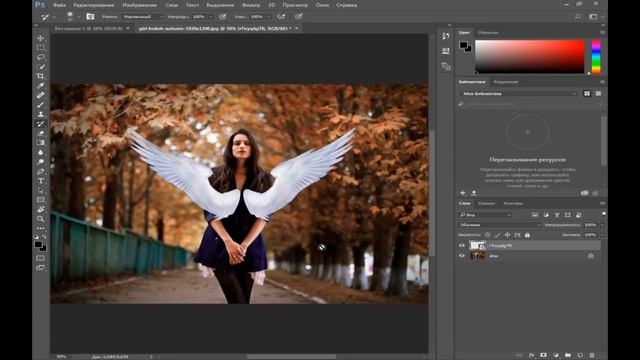Select the Blur droplet tool
Viewport: 640px width, 360px height.
coord(40,152)
